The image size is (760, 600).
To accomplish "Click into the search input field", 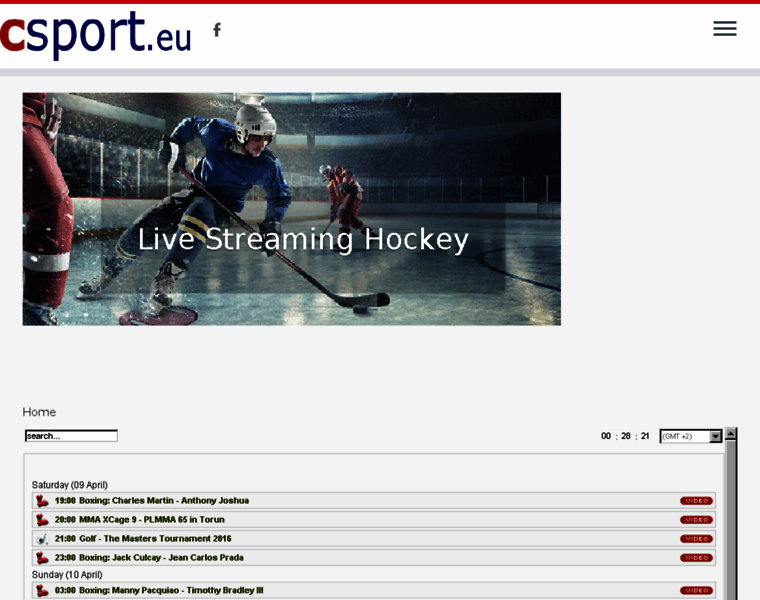I will [x=71, y=436].
